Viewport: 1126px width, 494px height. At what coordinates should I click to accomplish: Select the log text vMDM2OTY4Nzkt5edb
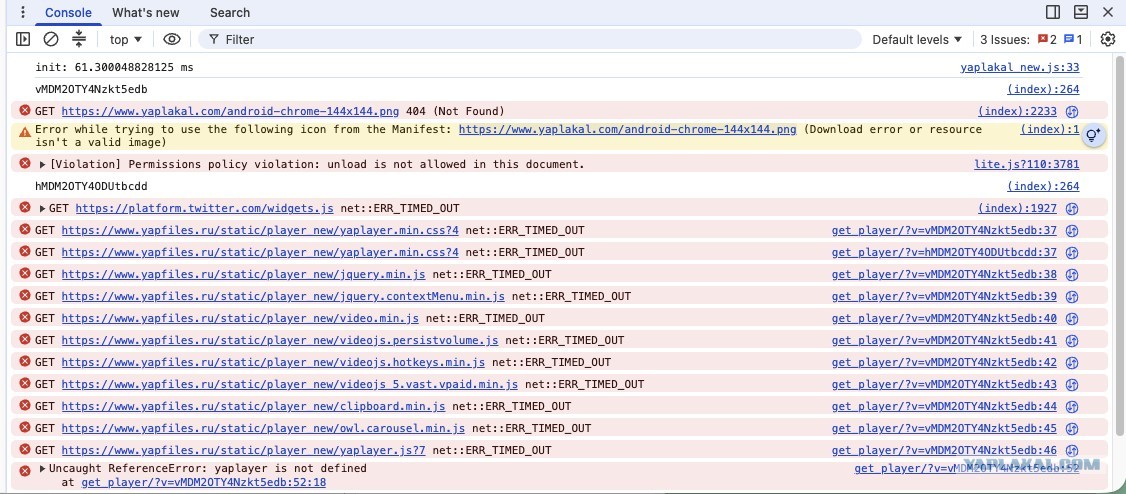coord(91,90)
